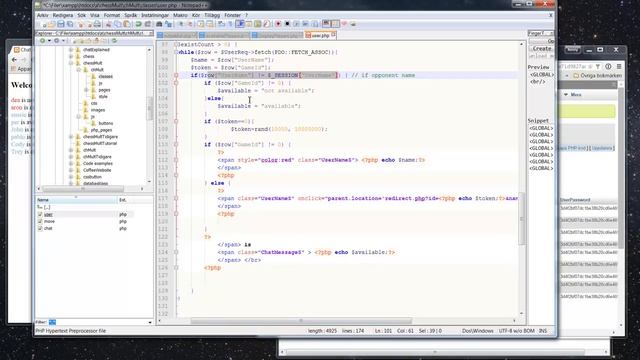Select the php_pages folder in the tree
This screenshot has height=360, width=640.
pos(101,130)
